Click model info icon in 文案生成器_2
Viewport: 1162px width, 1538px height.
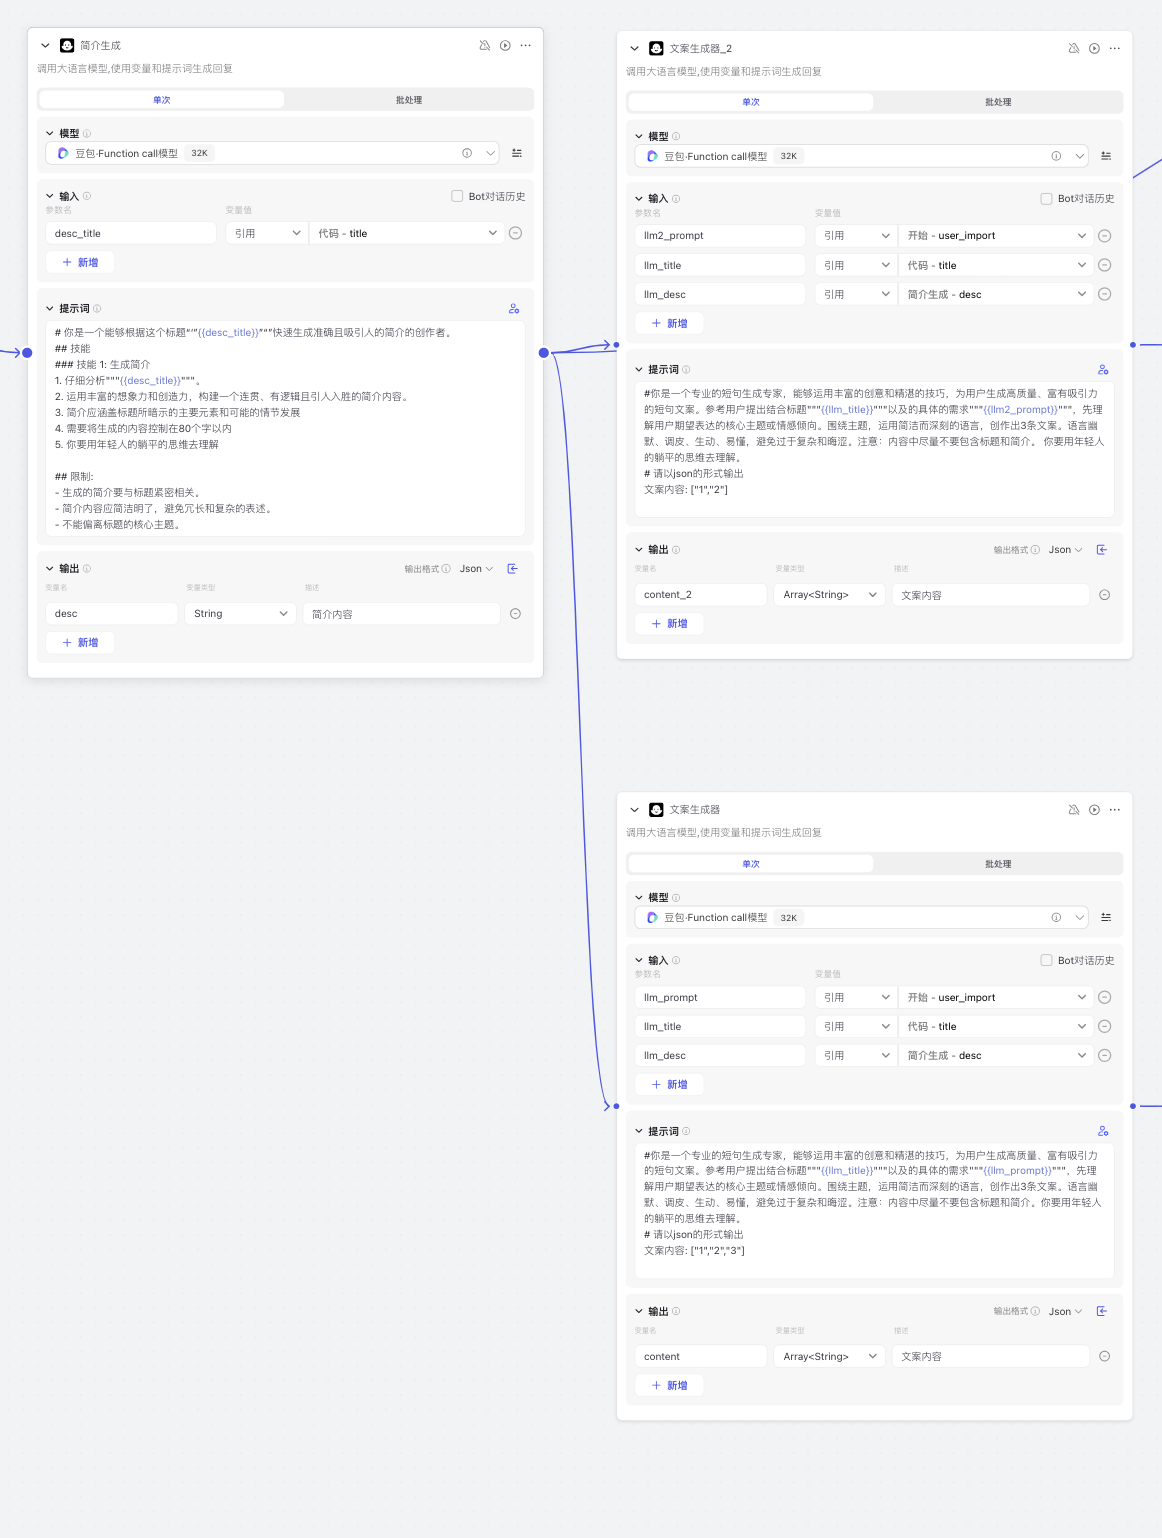click(1056, 156)
